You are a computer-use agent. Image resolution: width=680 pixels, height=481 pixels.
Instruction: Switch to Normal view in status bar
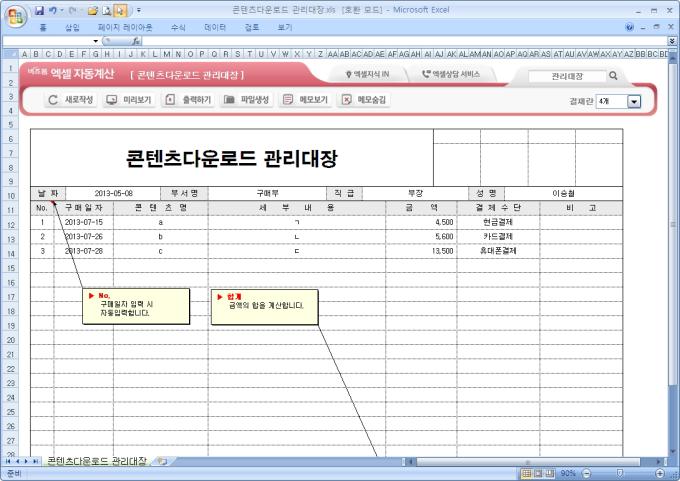coord(526,473)
